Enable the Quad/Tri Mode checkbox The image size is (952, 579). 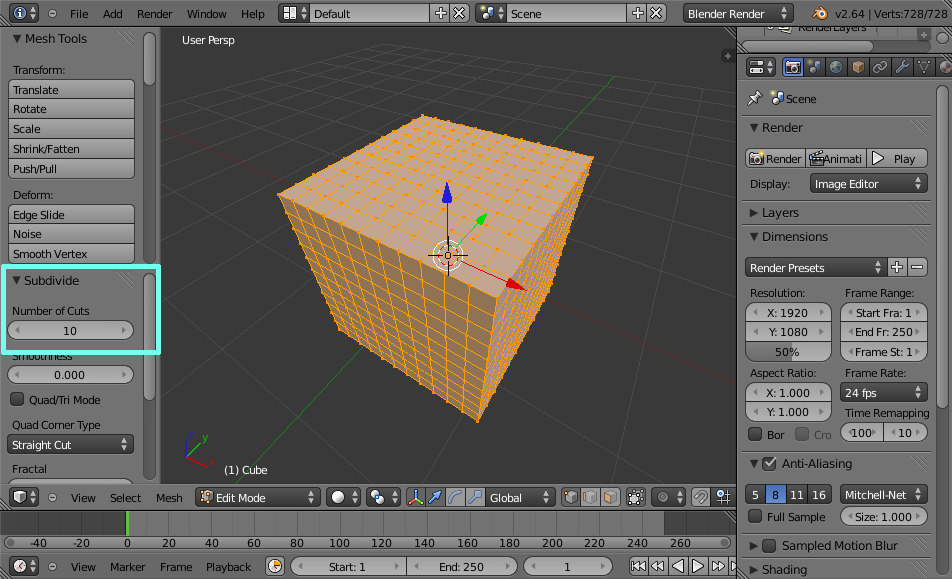(17, 400)
